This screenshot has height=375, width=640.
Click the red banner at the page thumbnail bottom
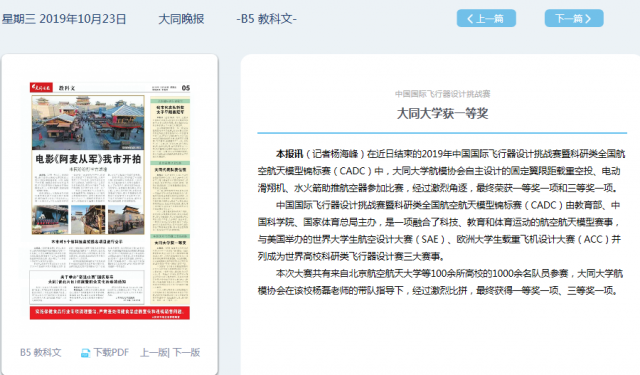click(110, 313)
